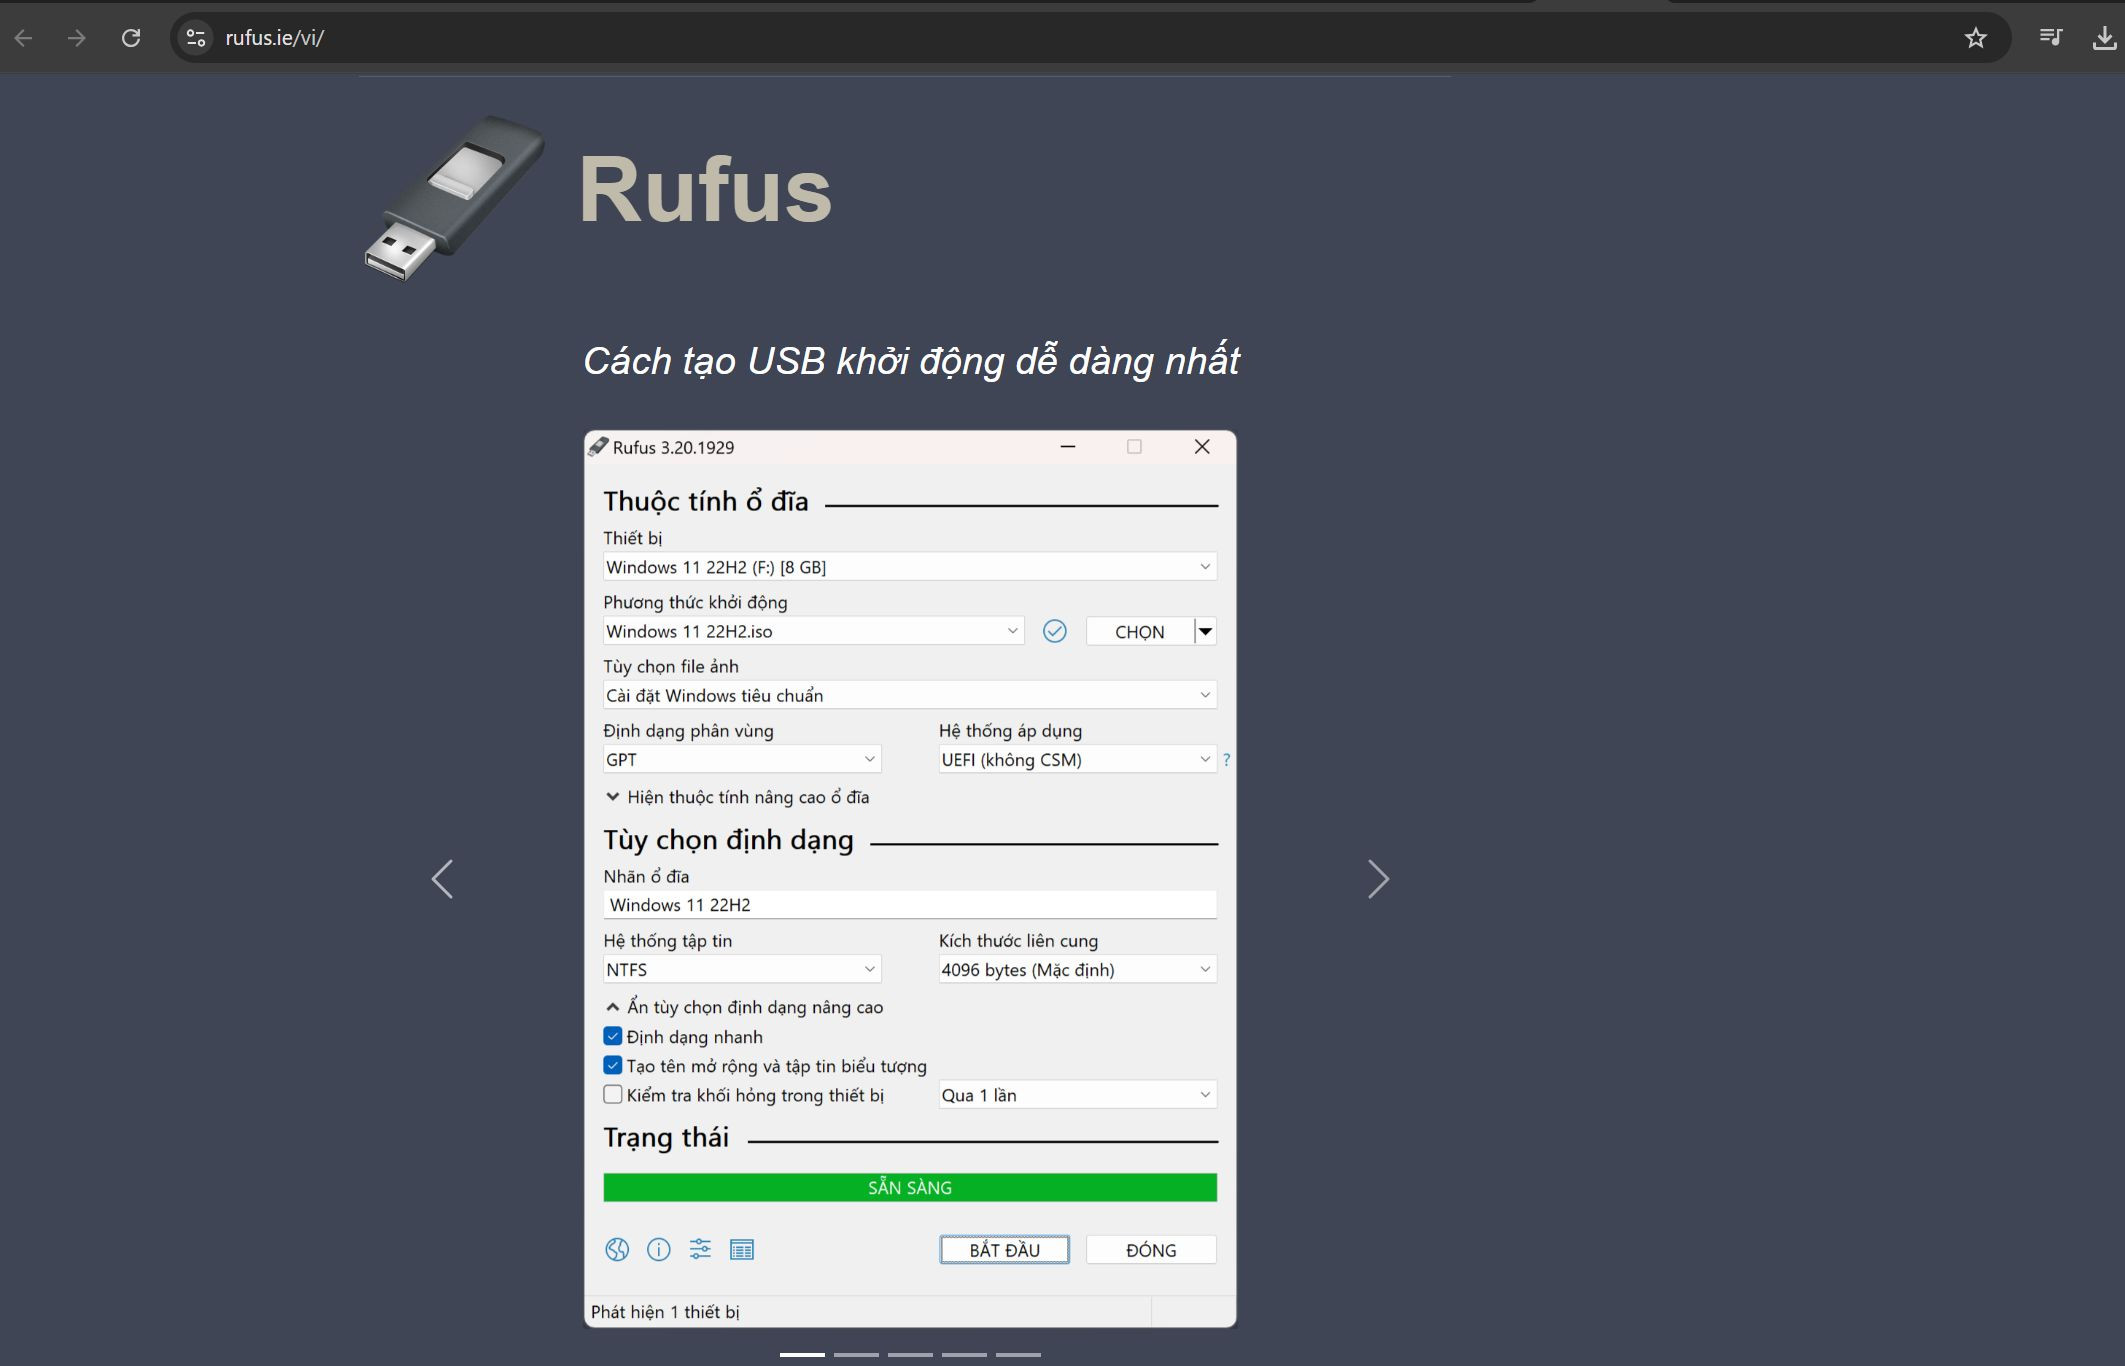Image resolution: width=2125 pixels, height=1366 pixels.
Task: Disable Tạo tên mở rộng và tập tin biểu tượng
Action: click(610, 1066)
